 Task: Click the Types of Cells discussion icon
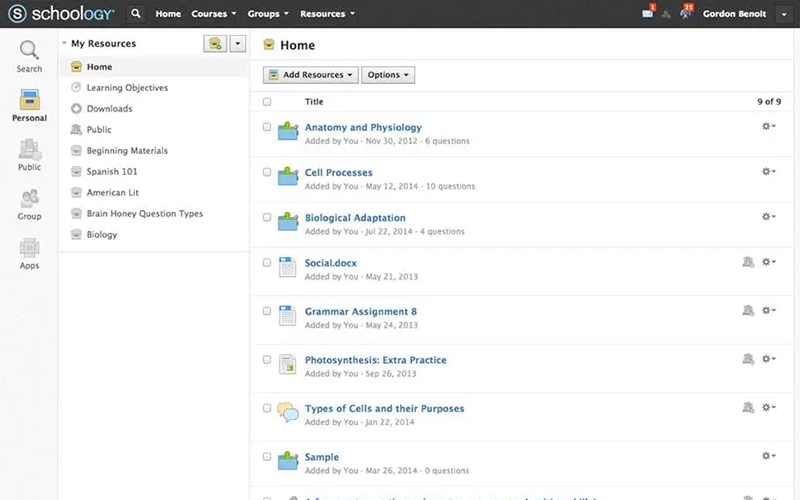288,412
